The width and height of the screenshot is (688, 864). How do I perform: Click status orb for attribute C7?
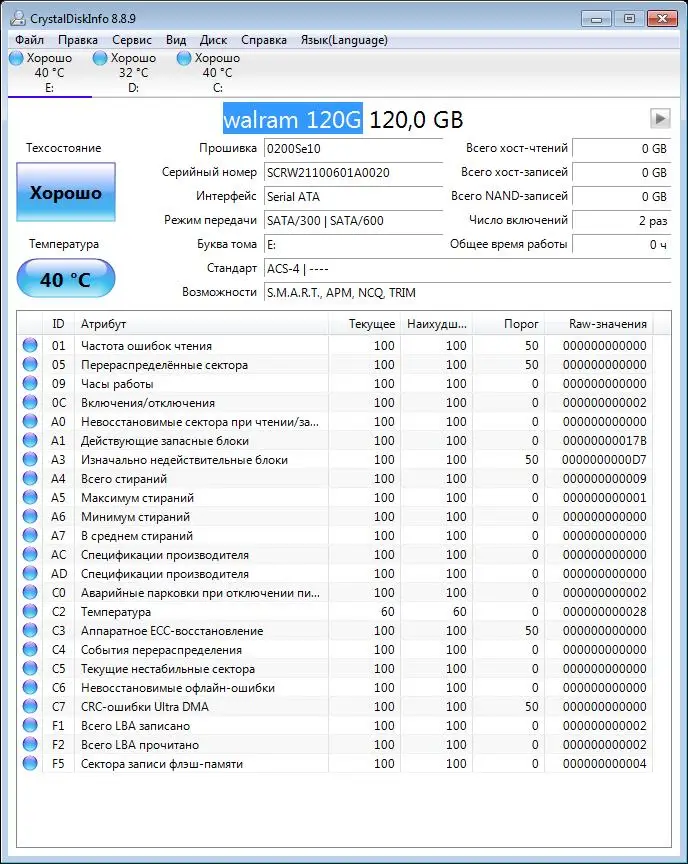(30, 706)
